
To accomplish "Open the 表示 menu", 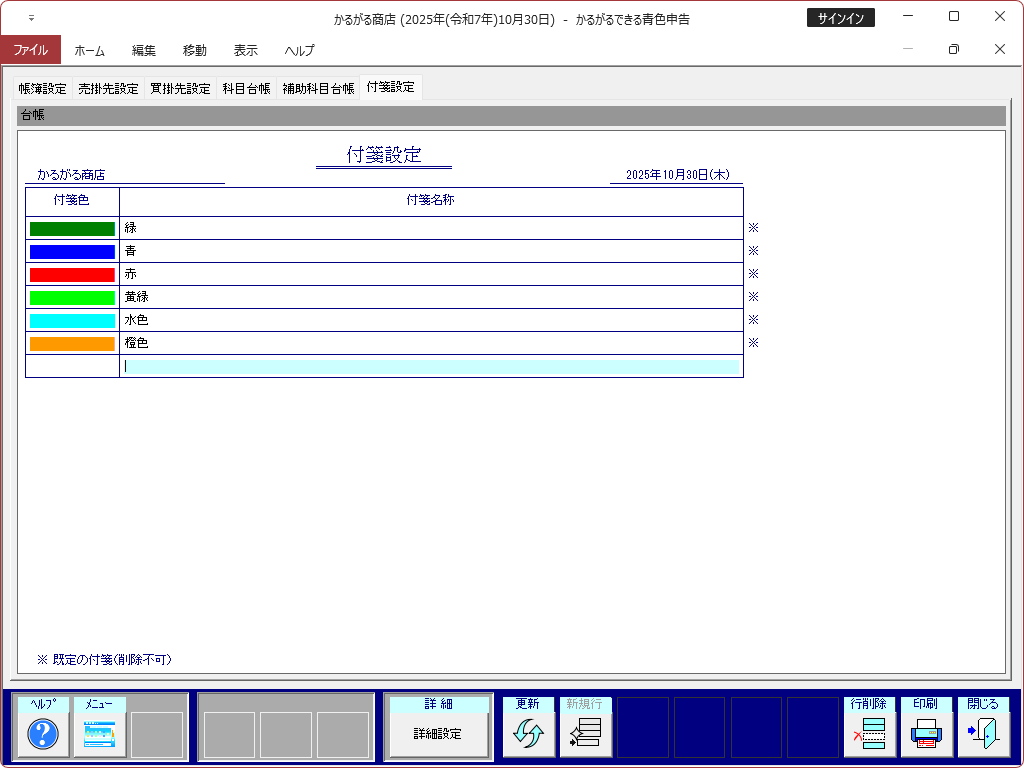I will tap(245, 50).
